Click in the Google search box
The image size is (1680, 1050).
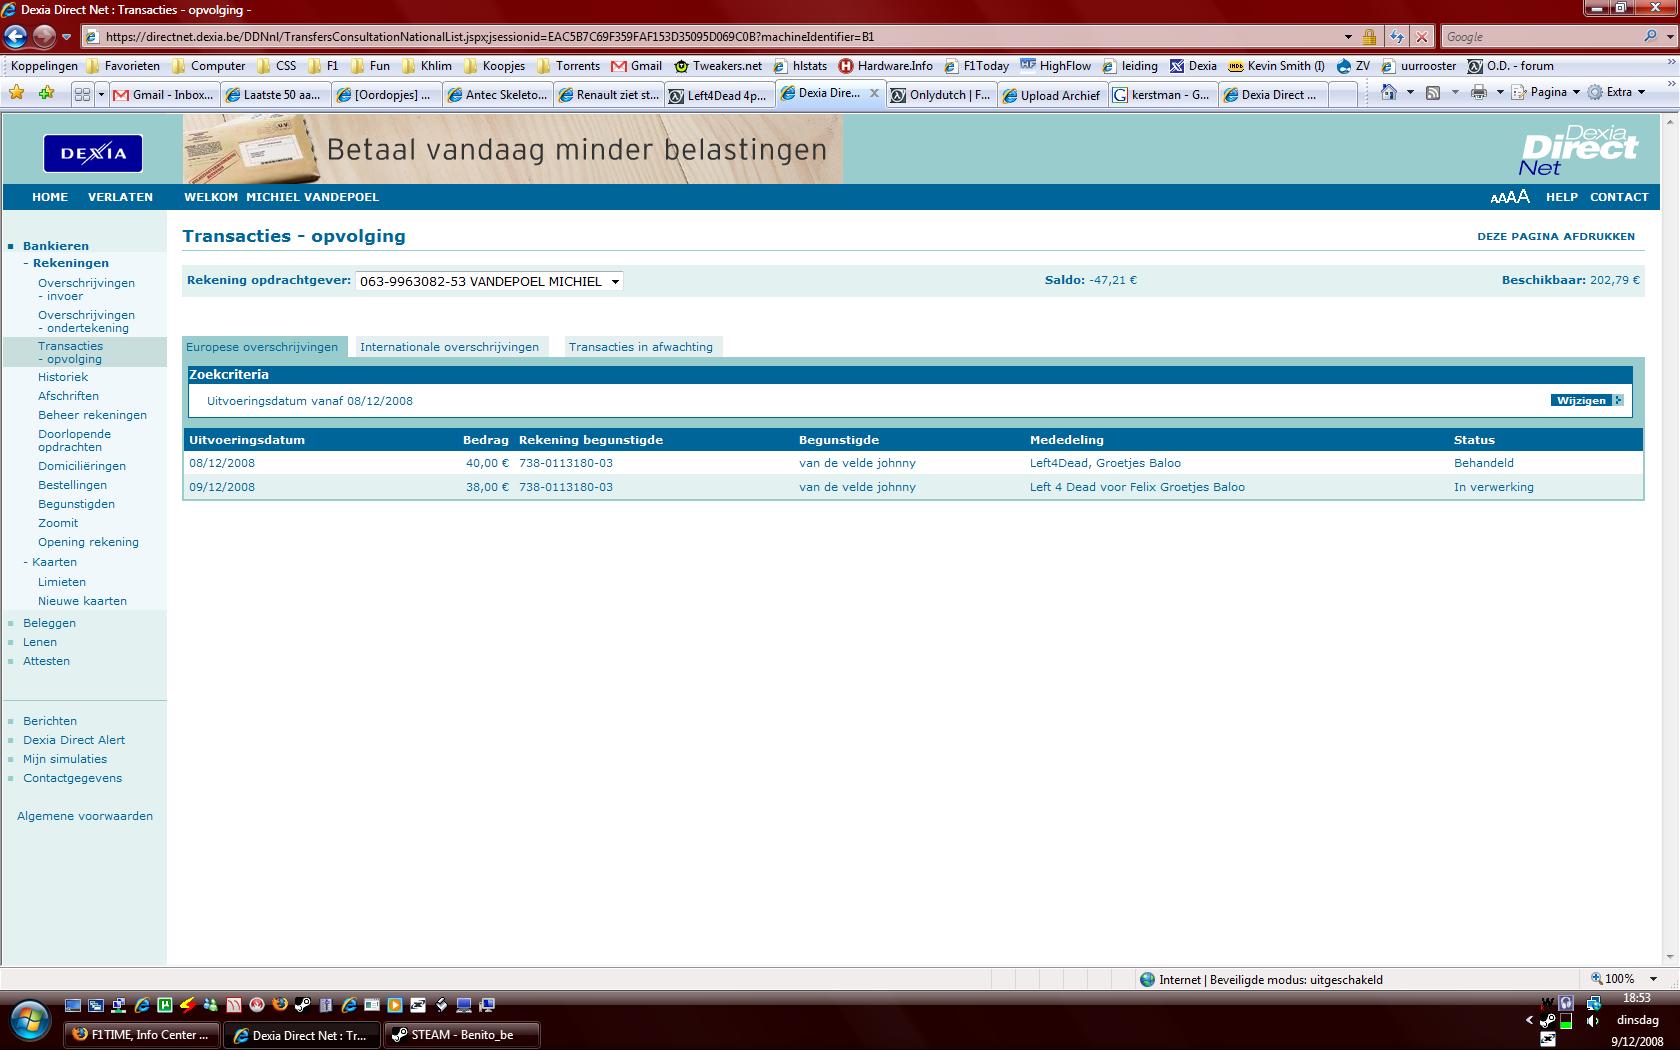[x=1540, y=37]
